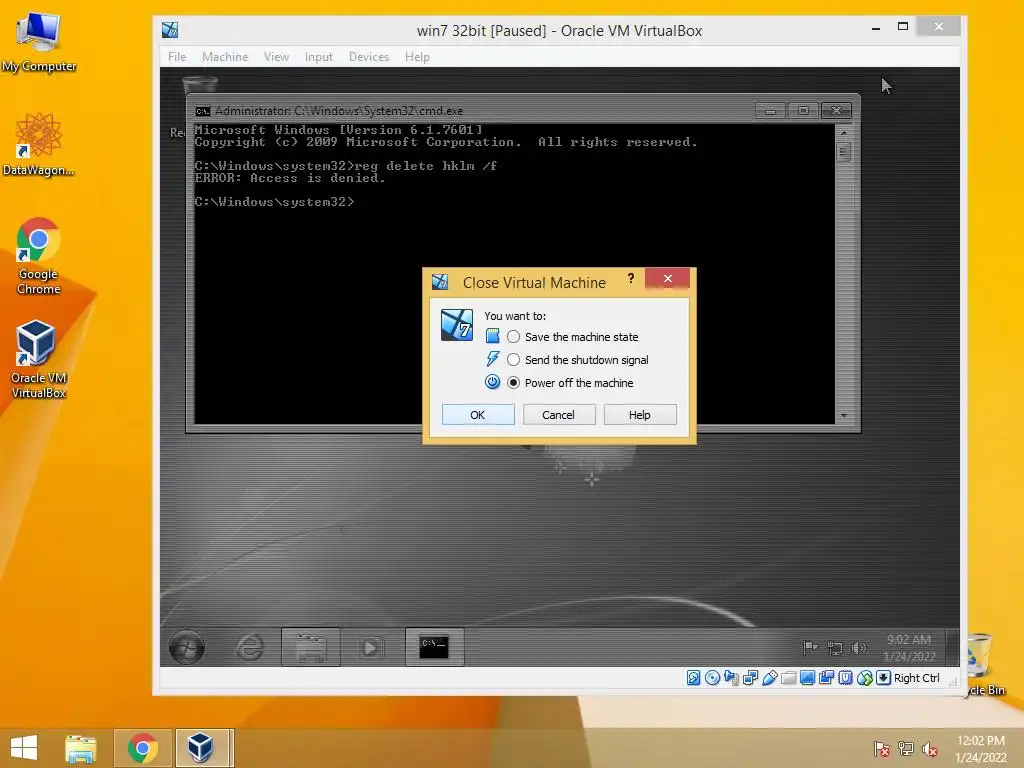Open the Machine menu in VirtualBox
The width and height of the screenshot is (1024, 768).
(x=225, y=57)
